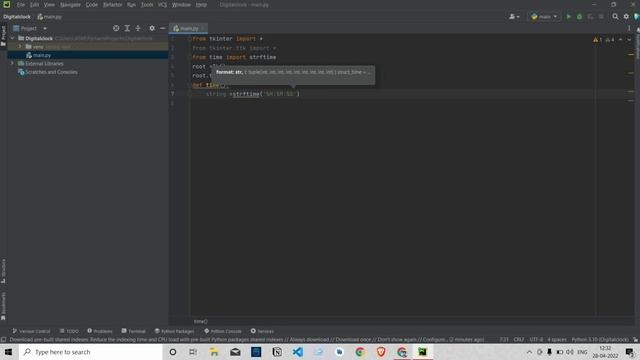Open IDE settings gear in toolbar

(x=626, y=17)
